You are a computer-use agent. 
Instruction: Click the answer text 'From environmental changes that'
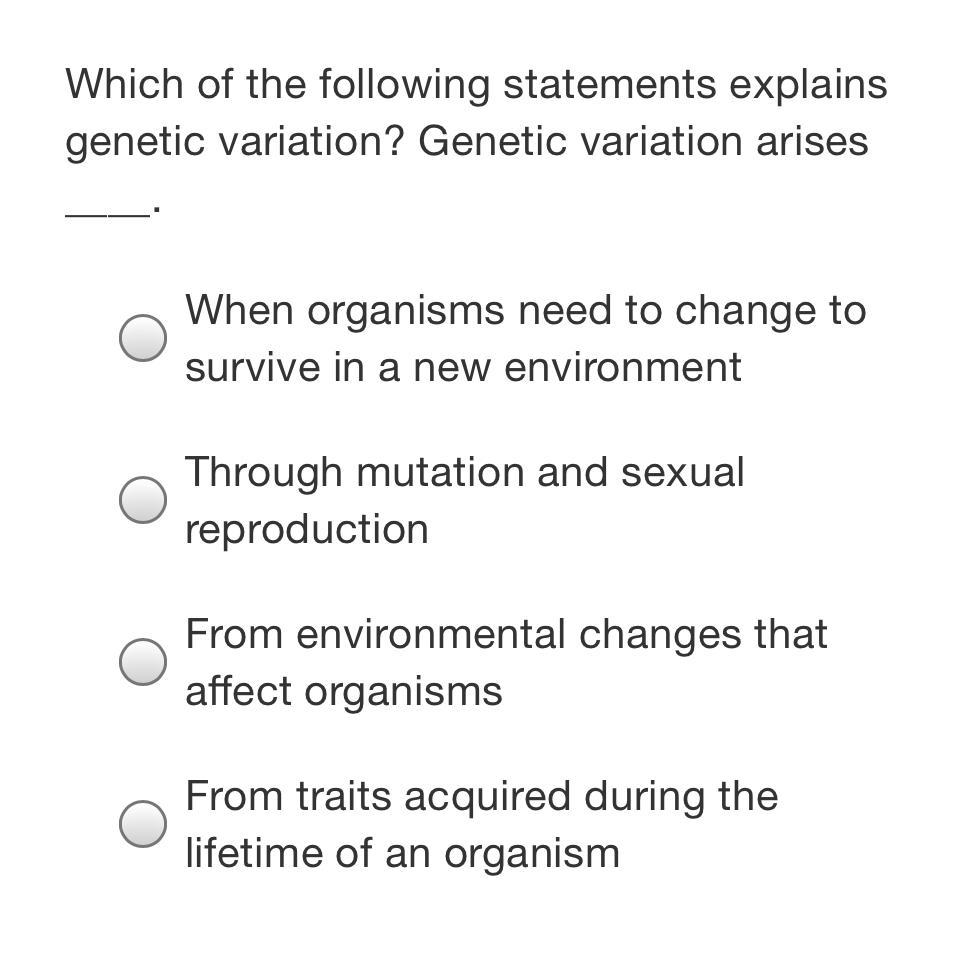[x=506, y=634]
